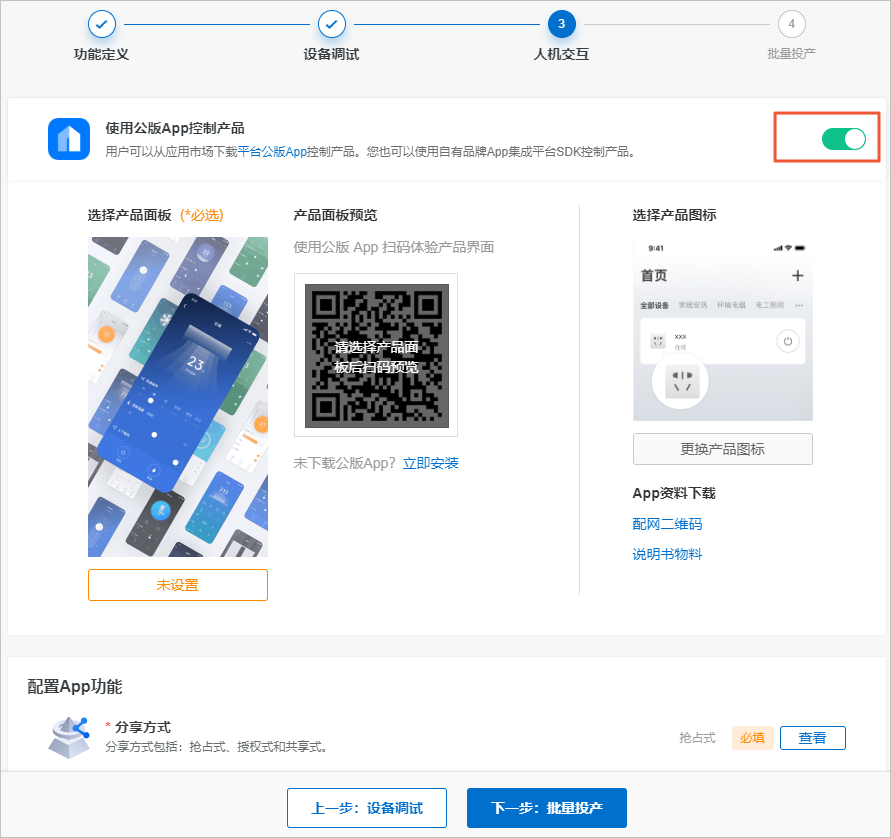Viewport: 891px width, 838px height.
Task: Click the blue home App icon
Action: pos(69,139)
